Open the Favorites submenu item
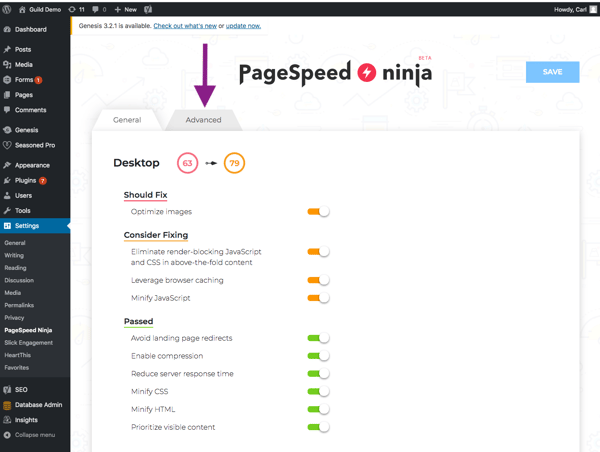This screenshot has width=600, height=452. (x=17, y=367)
